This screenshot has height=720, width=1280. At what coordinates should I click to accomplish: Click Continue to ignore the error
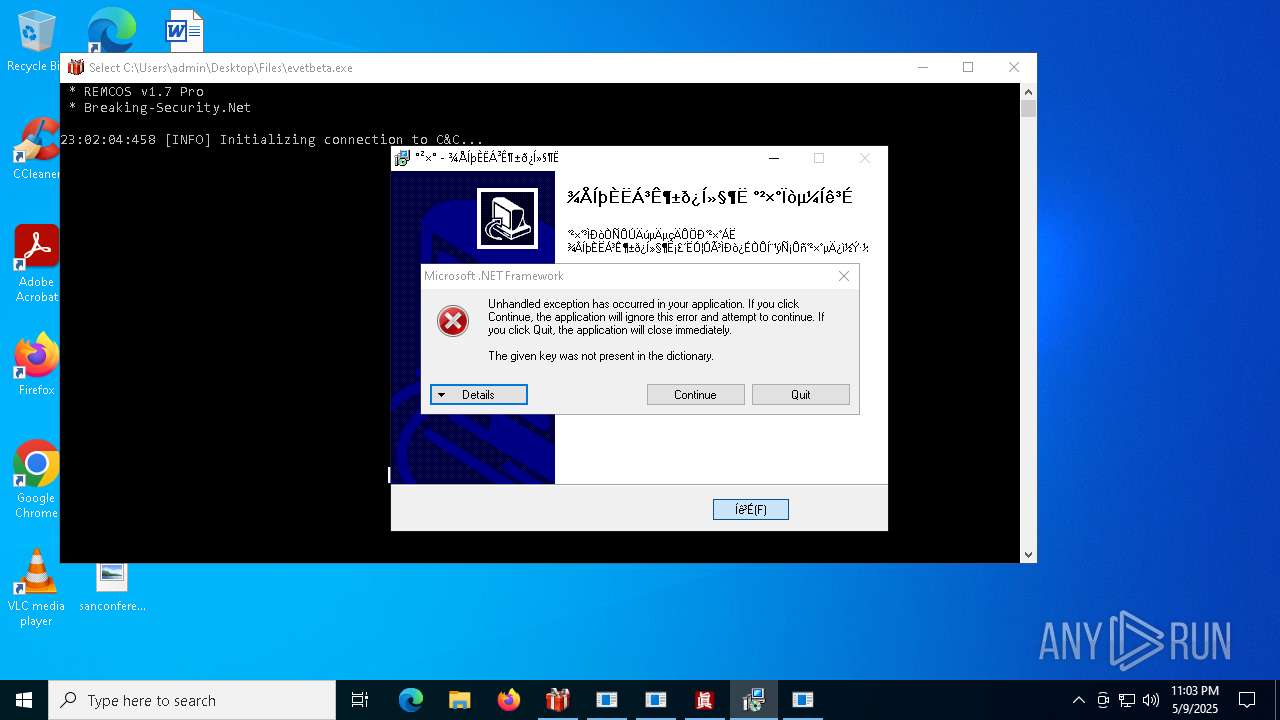696,395
